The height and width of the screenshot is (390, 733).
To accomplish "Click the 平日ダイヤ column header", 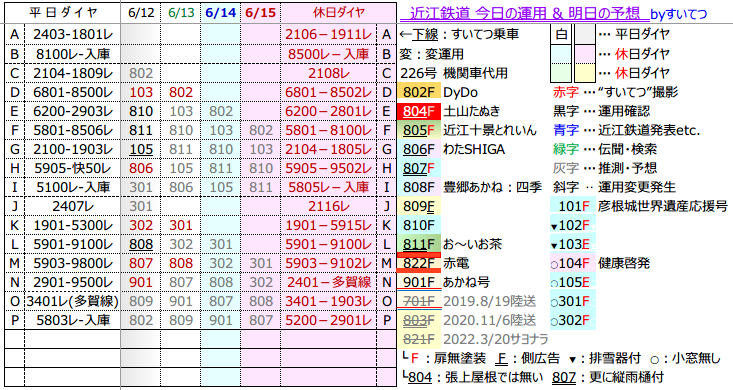I will [63, 13].
